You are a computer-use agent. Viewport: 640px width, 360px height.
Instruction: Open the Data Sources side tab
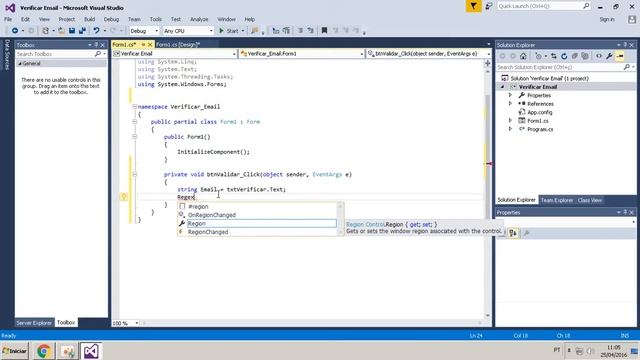pos(7,55)
